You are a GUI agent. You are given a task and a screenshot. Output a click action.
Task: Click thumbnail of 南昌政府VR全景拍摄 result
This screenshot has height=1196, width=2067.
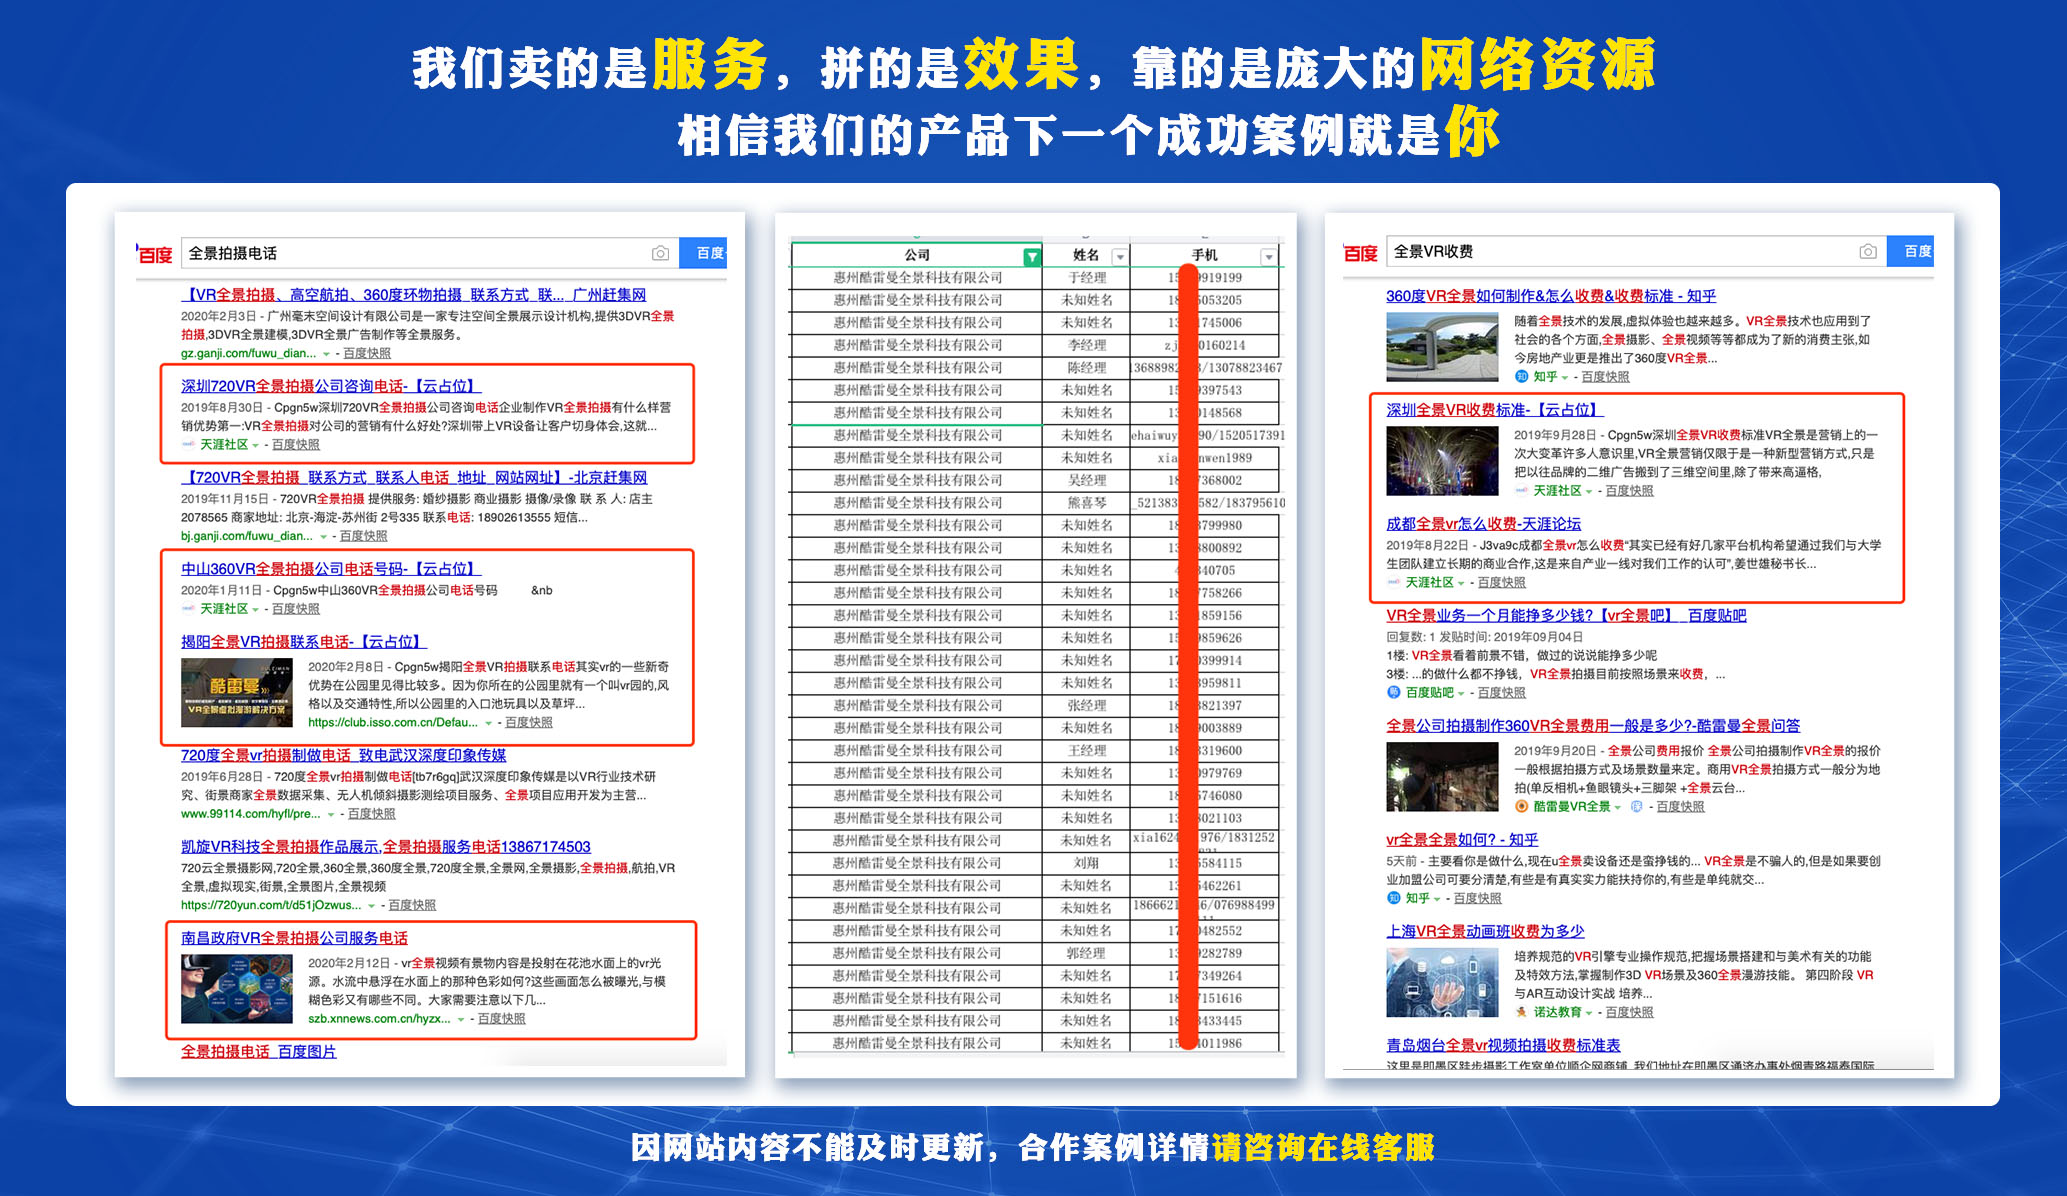[x=236, y=988]
